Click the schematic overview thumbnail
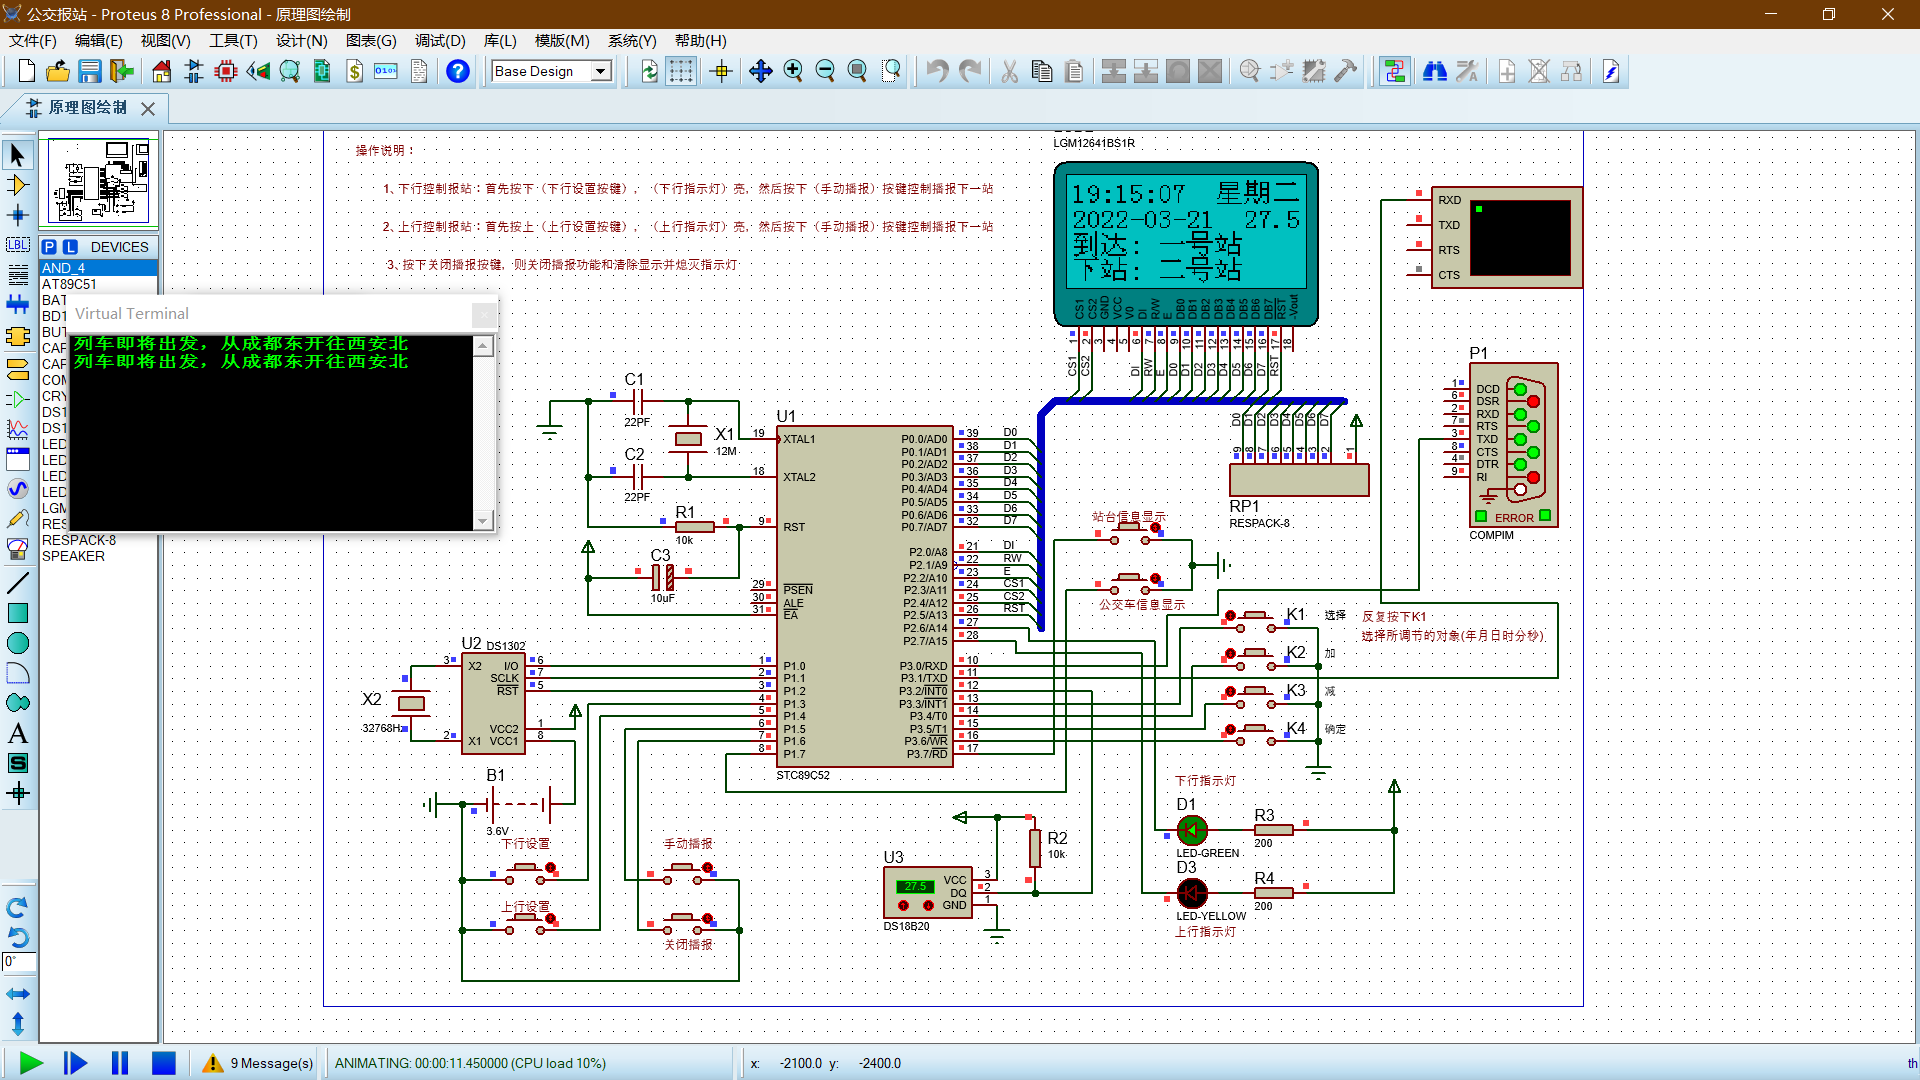The image size is (1920, 1080). click(99, 181)
